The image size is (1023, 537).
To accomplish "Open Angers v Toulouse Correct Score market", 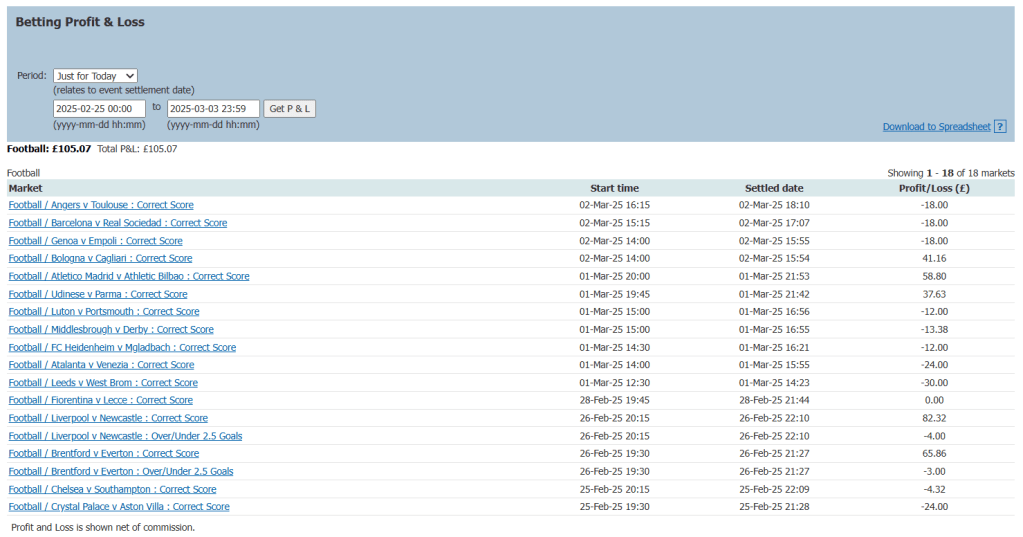I will click(x=101, y=205).
